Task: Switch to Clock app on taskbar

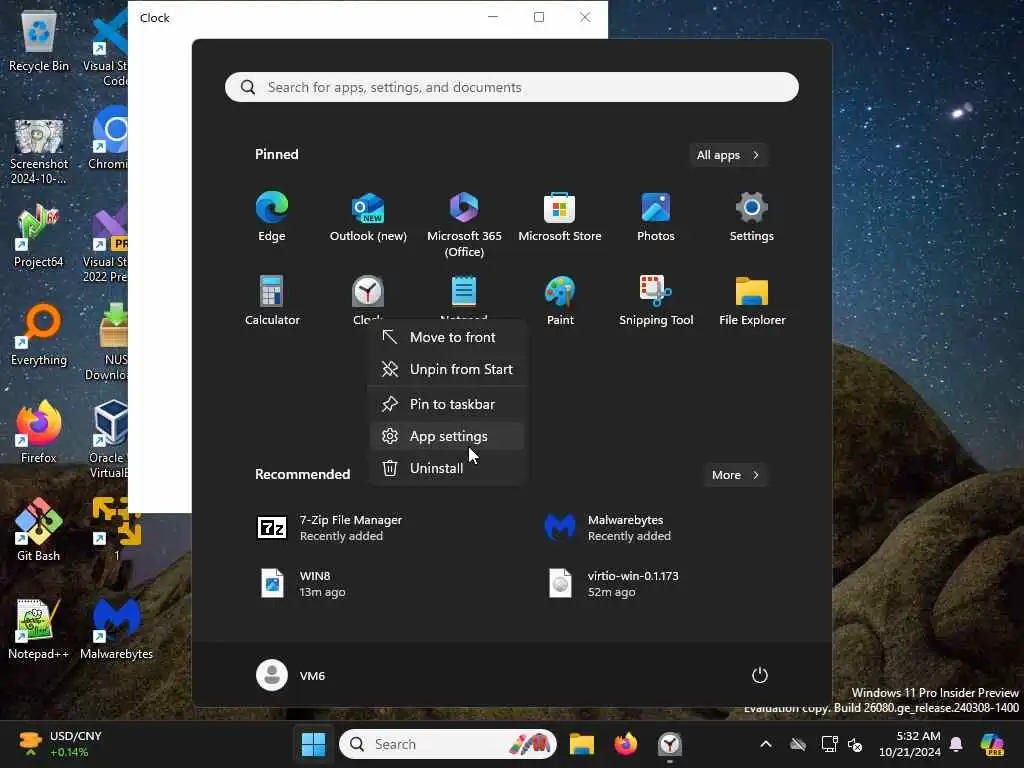Action: pyautogui.click(x=669, y=744)
